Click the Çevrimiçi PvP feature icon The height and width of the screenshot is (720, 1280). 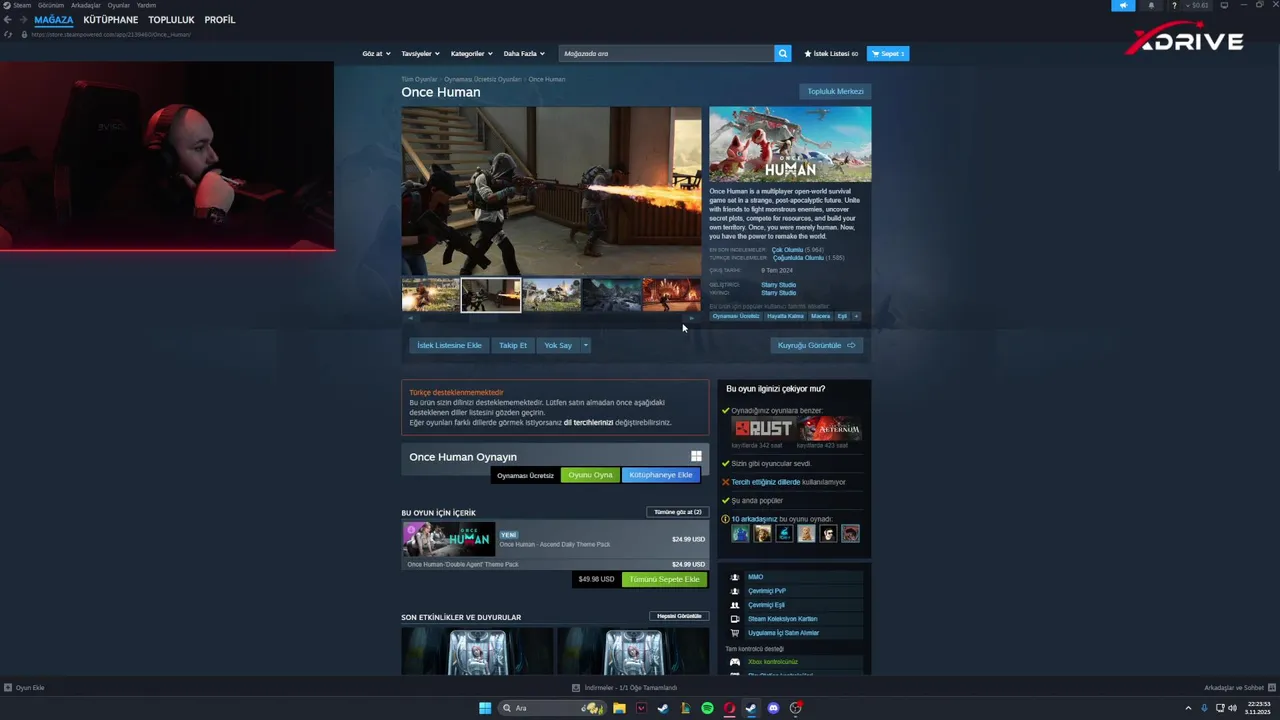click(735, 591)
